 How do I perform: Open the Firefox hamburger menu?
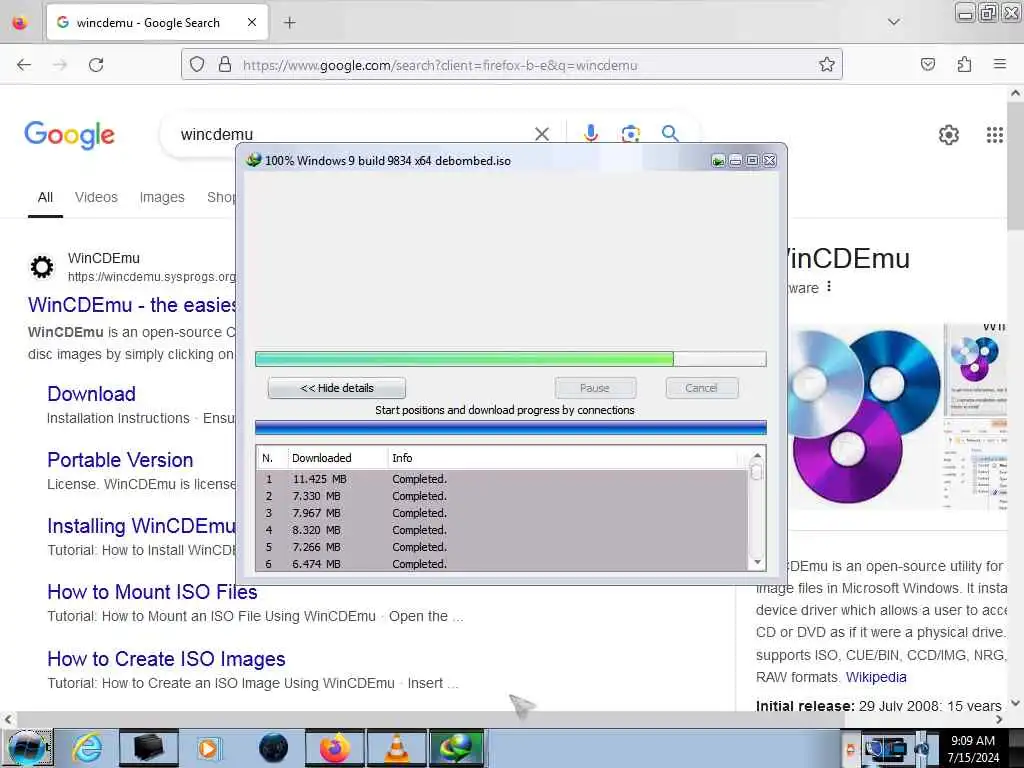[x=999, y=64]
